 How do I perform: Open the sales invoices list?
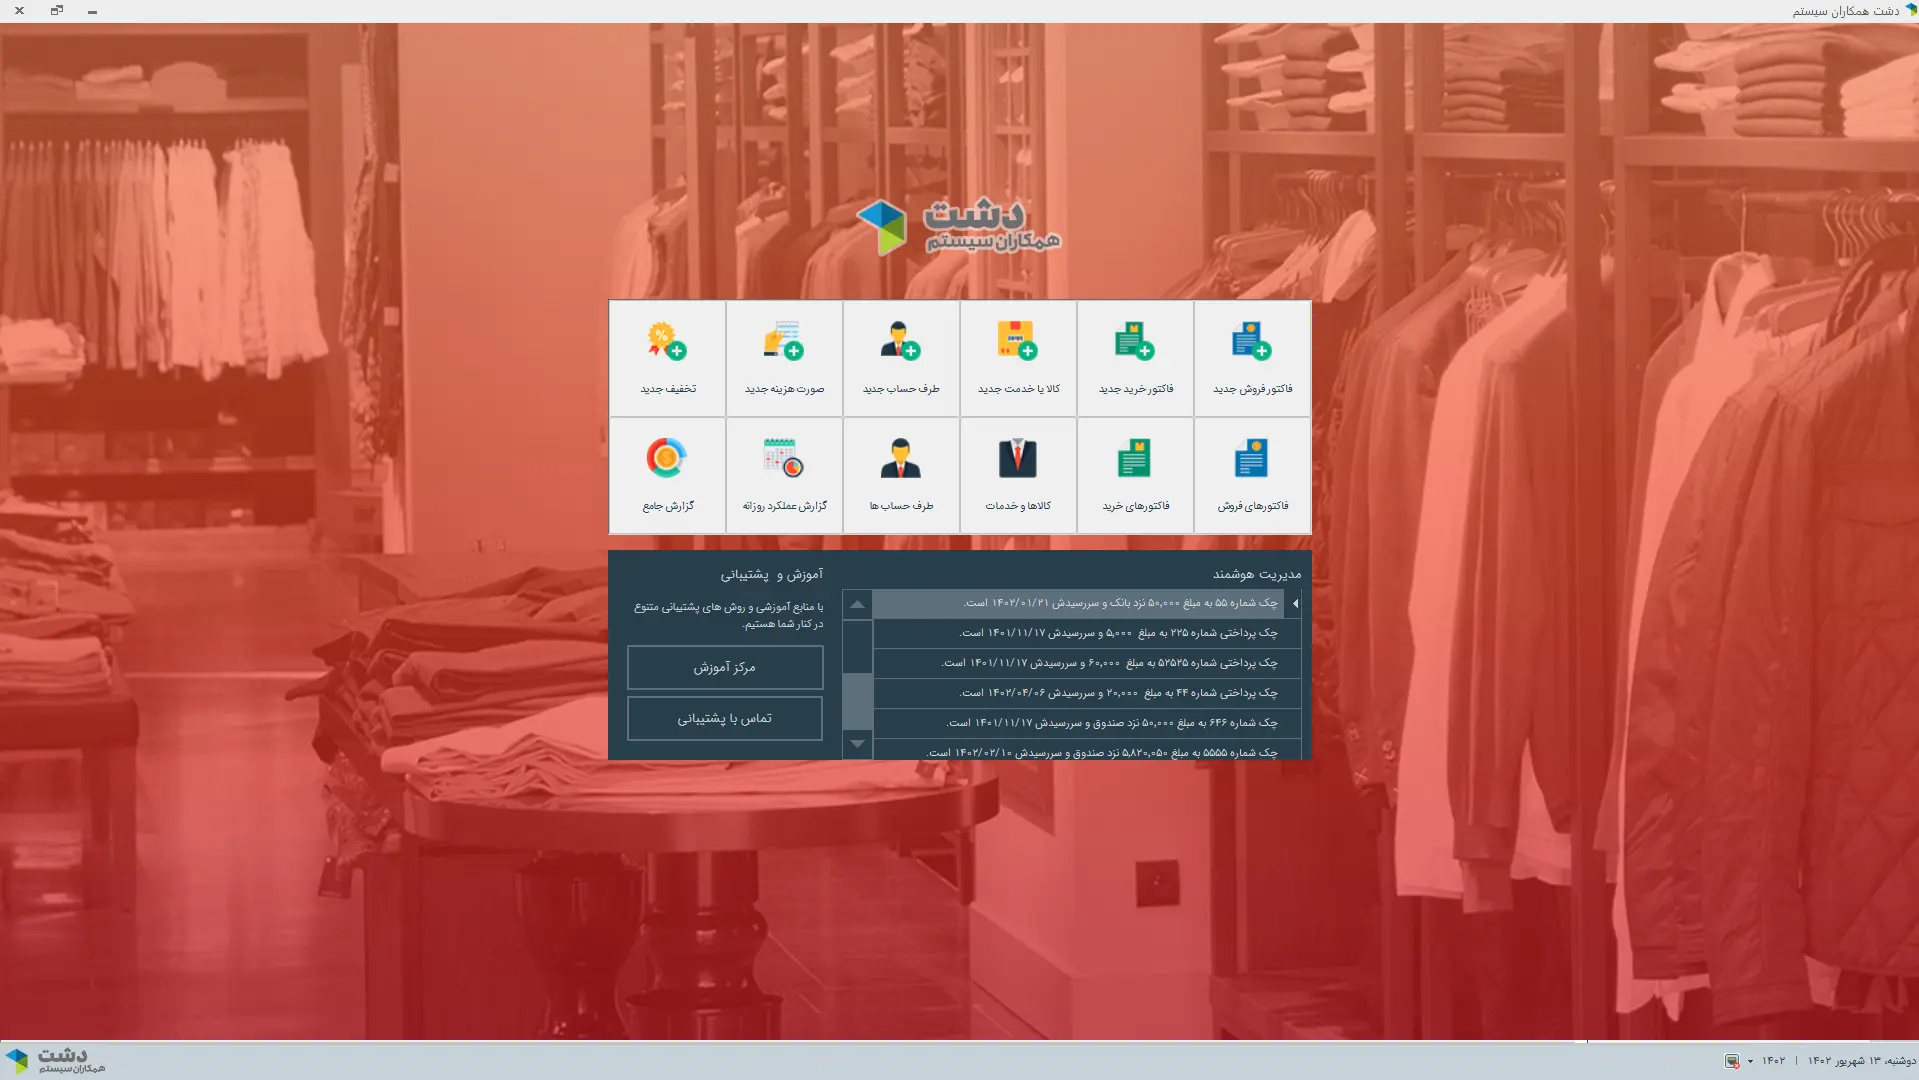1252,475
